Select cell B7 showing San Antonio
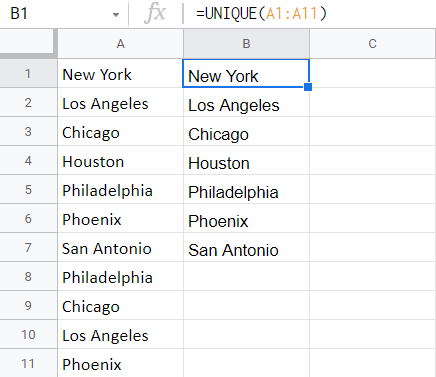This screenshot has width=436, height=377. (x=246, y=247)
